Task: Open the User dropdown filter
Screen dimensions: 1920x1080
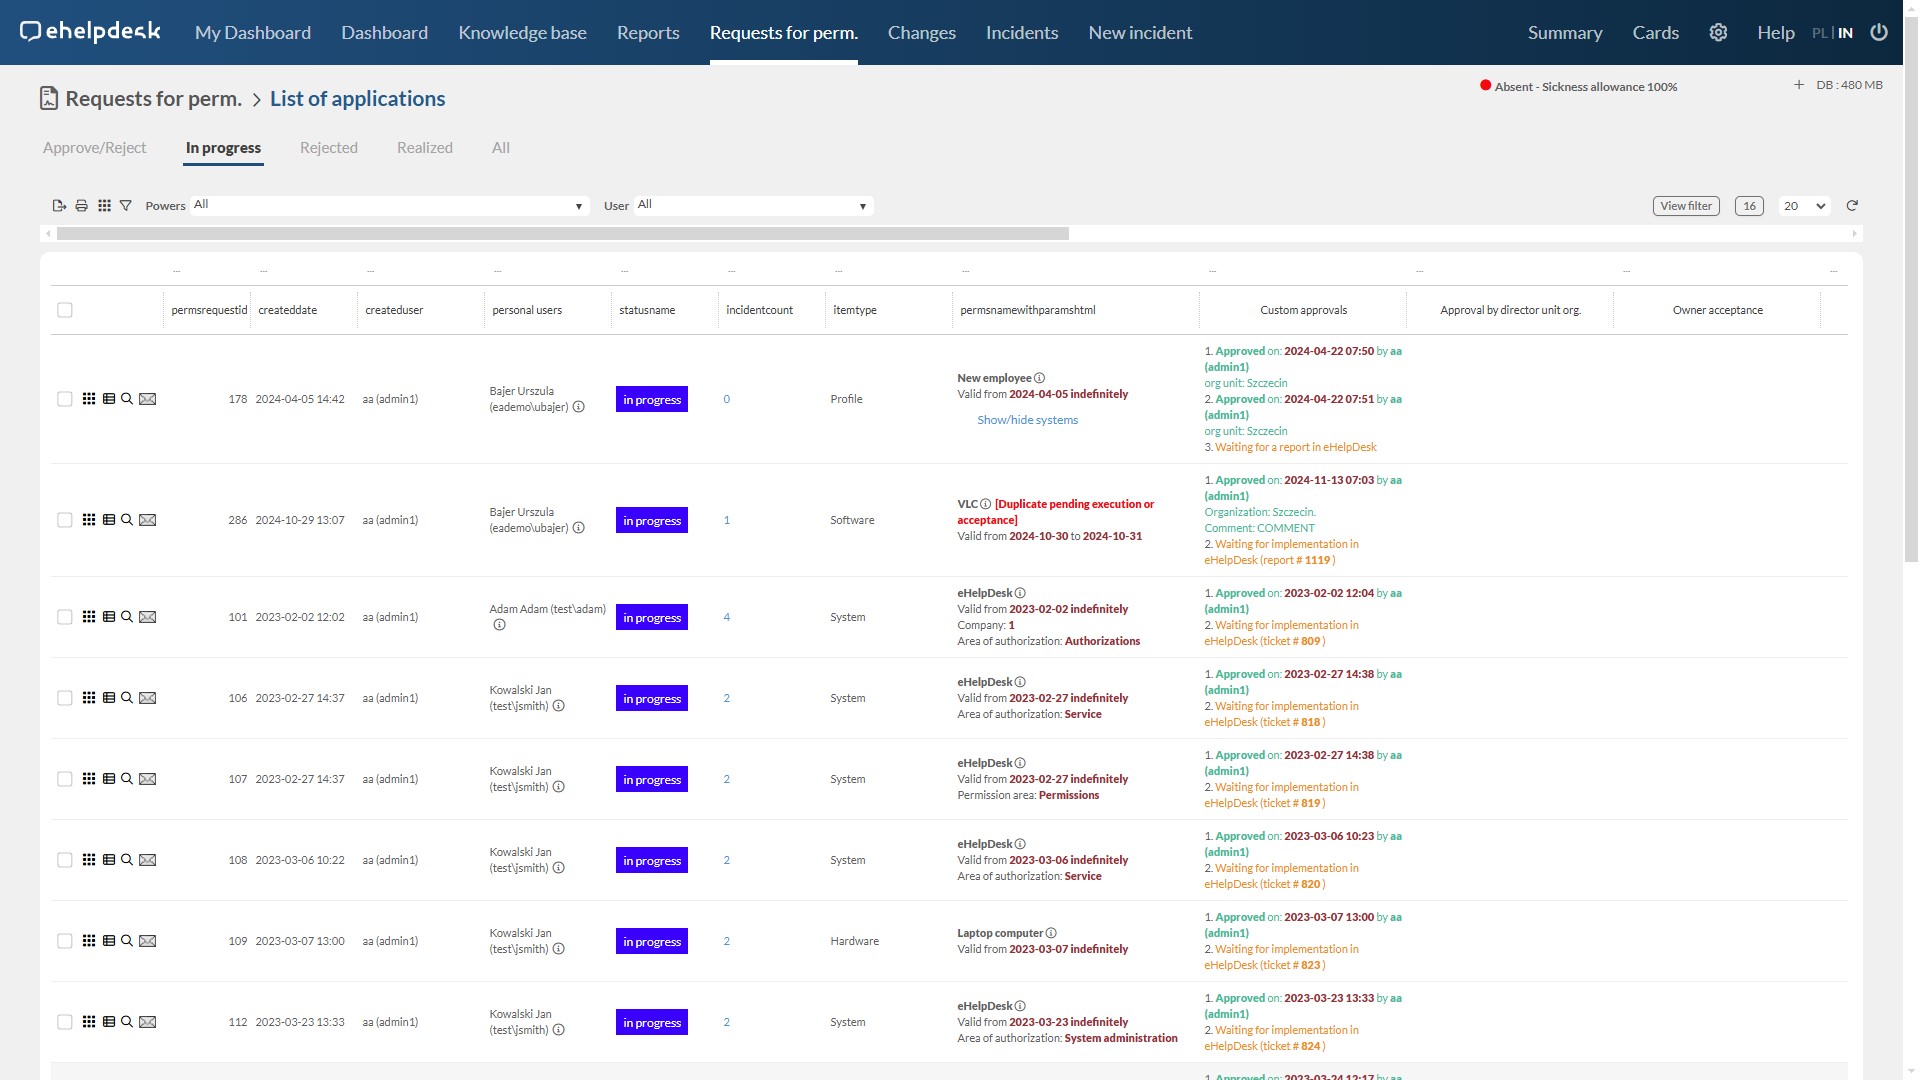Action: tap(752, 206)
